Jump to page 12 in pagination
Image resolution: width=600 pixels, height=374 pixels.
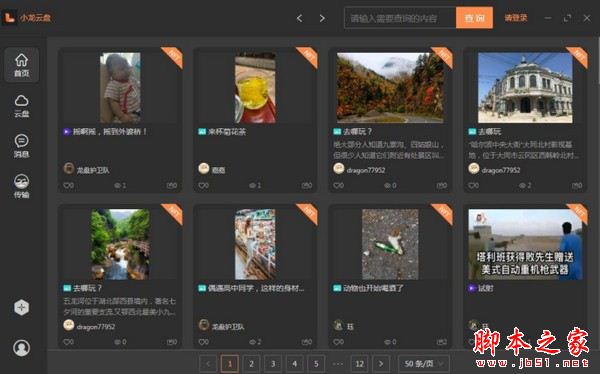click(359, 364)
